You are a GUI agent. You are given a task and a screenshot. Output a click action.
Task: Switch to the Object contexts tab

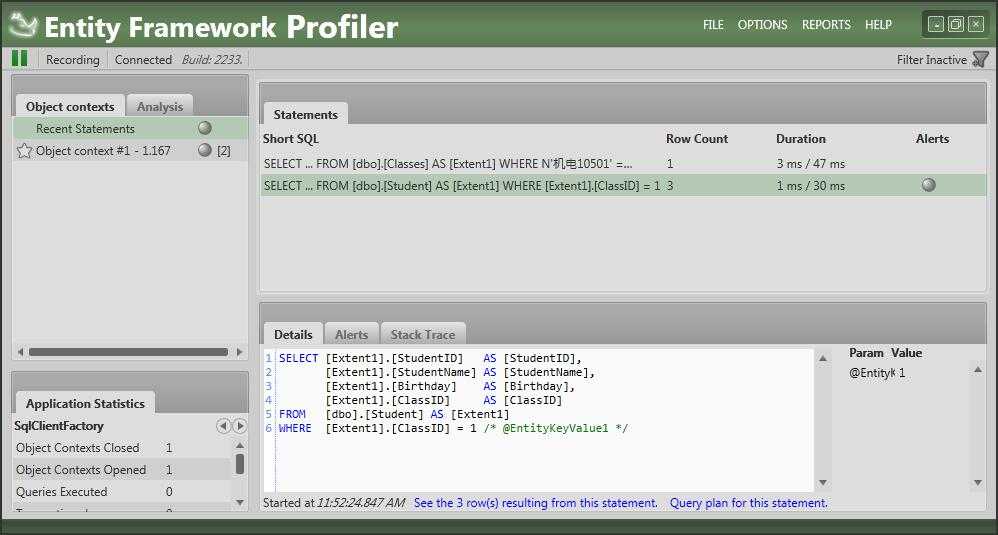click(x=70, y=106)
